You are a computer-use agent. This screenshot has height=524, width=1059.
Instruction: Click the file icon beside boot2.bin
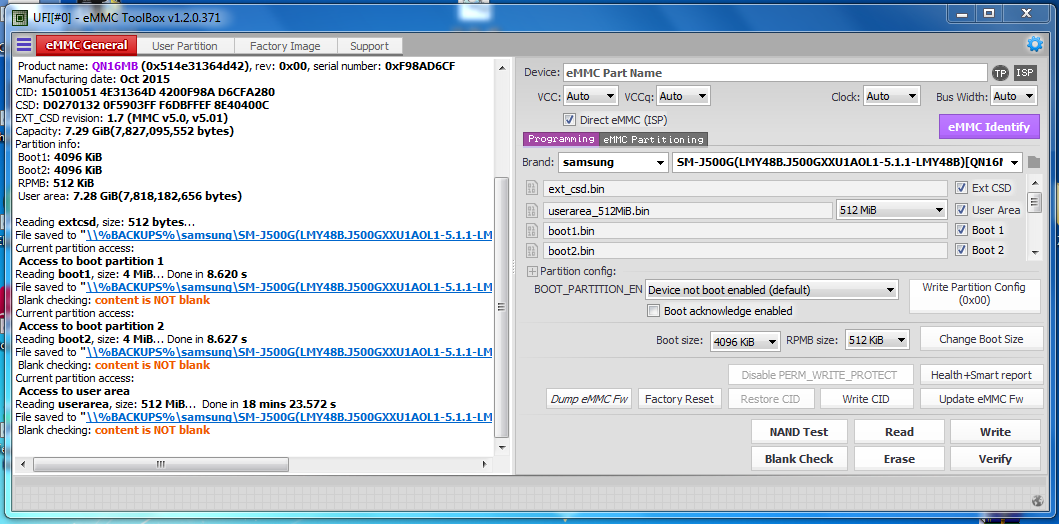click(x=532, y=251)
